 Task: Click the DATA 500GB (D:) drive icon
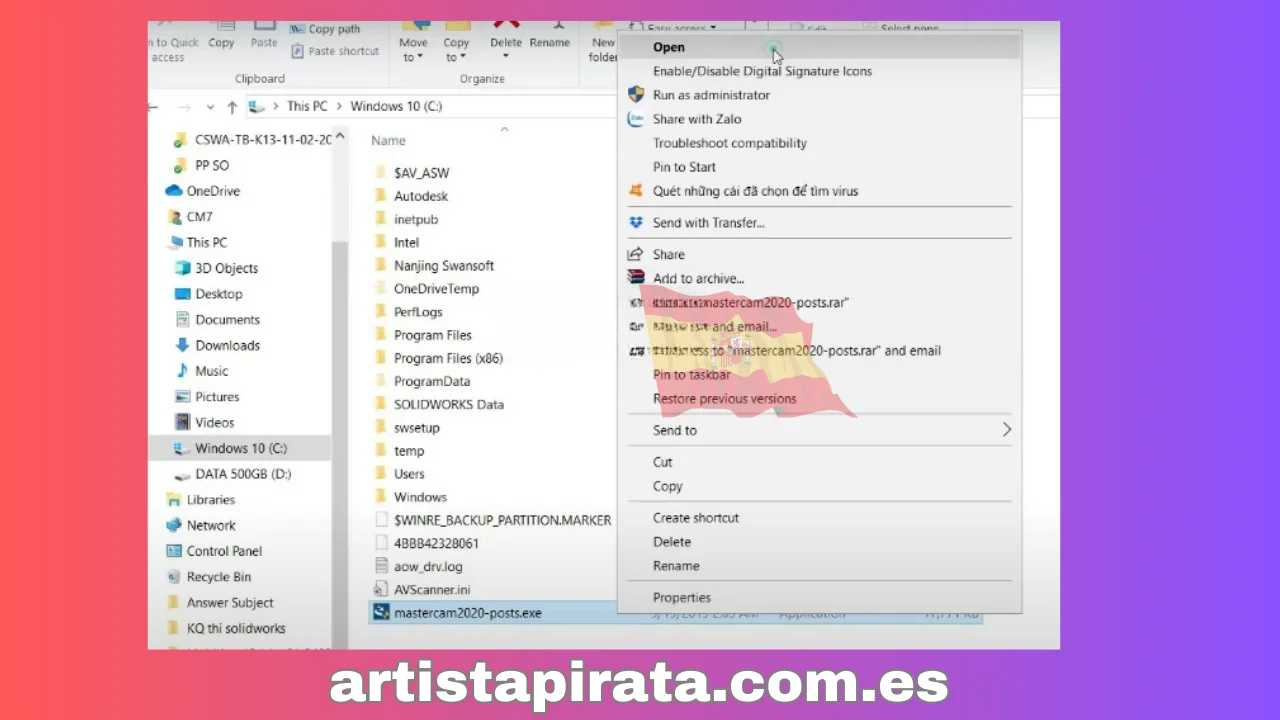coord(183,474)
